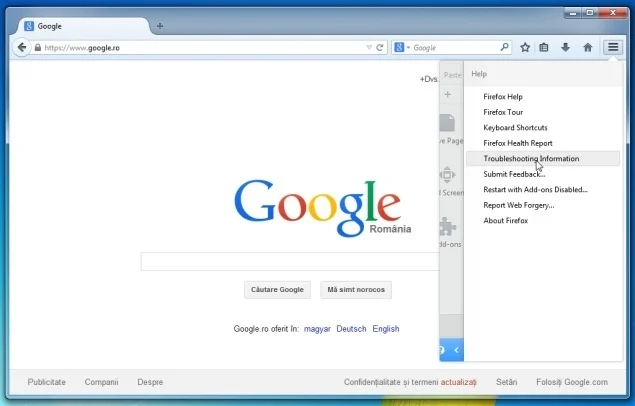This screenshot has width=635, height=406.
Task: Open the Setări footer link
Action: pos(507,382)
